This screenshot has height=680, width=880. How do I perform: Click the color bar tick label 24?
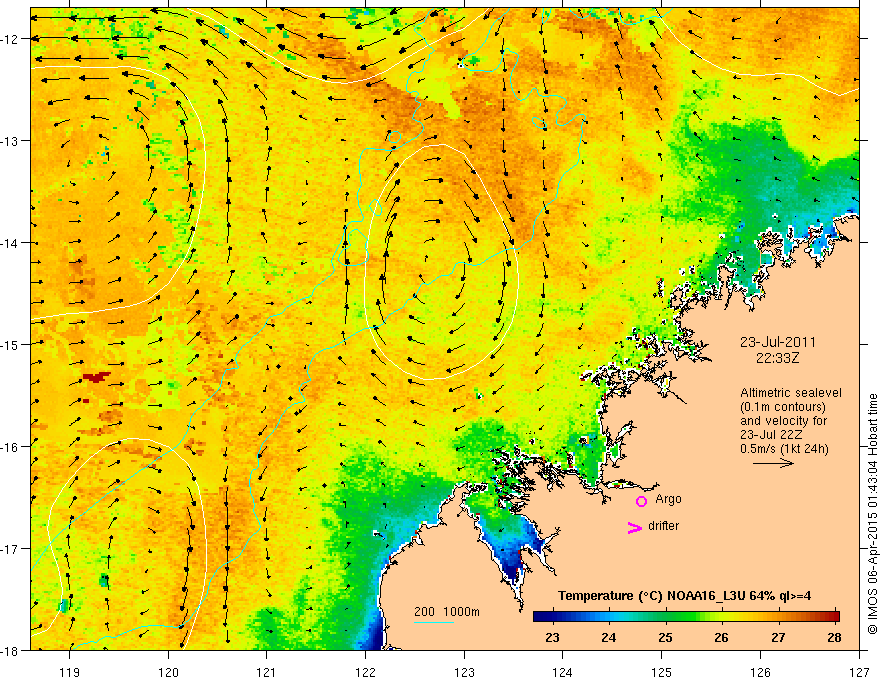pos(608,638)
